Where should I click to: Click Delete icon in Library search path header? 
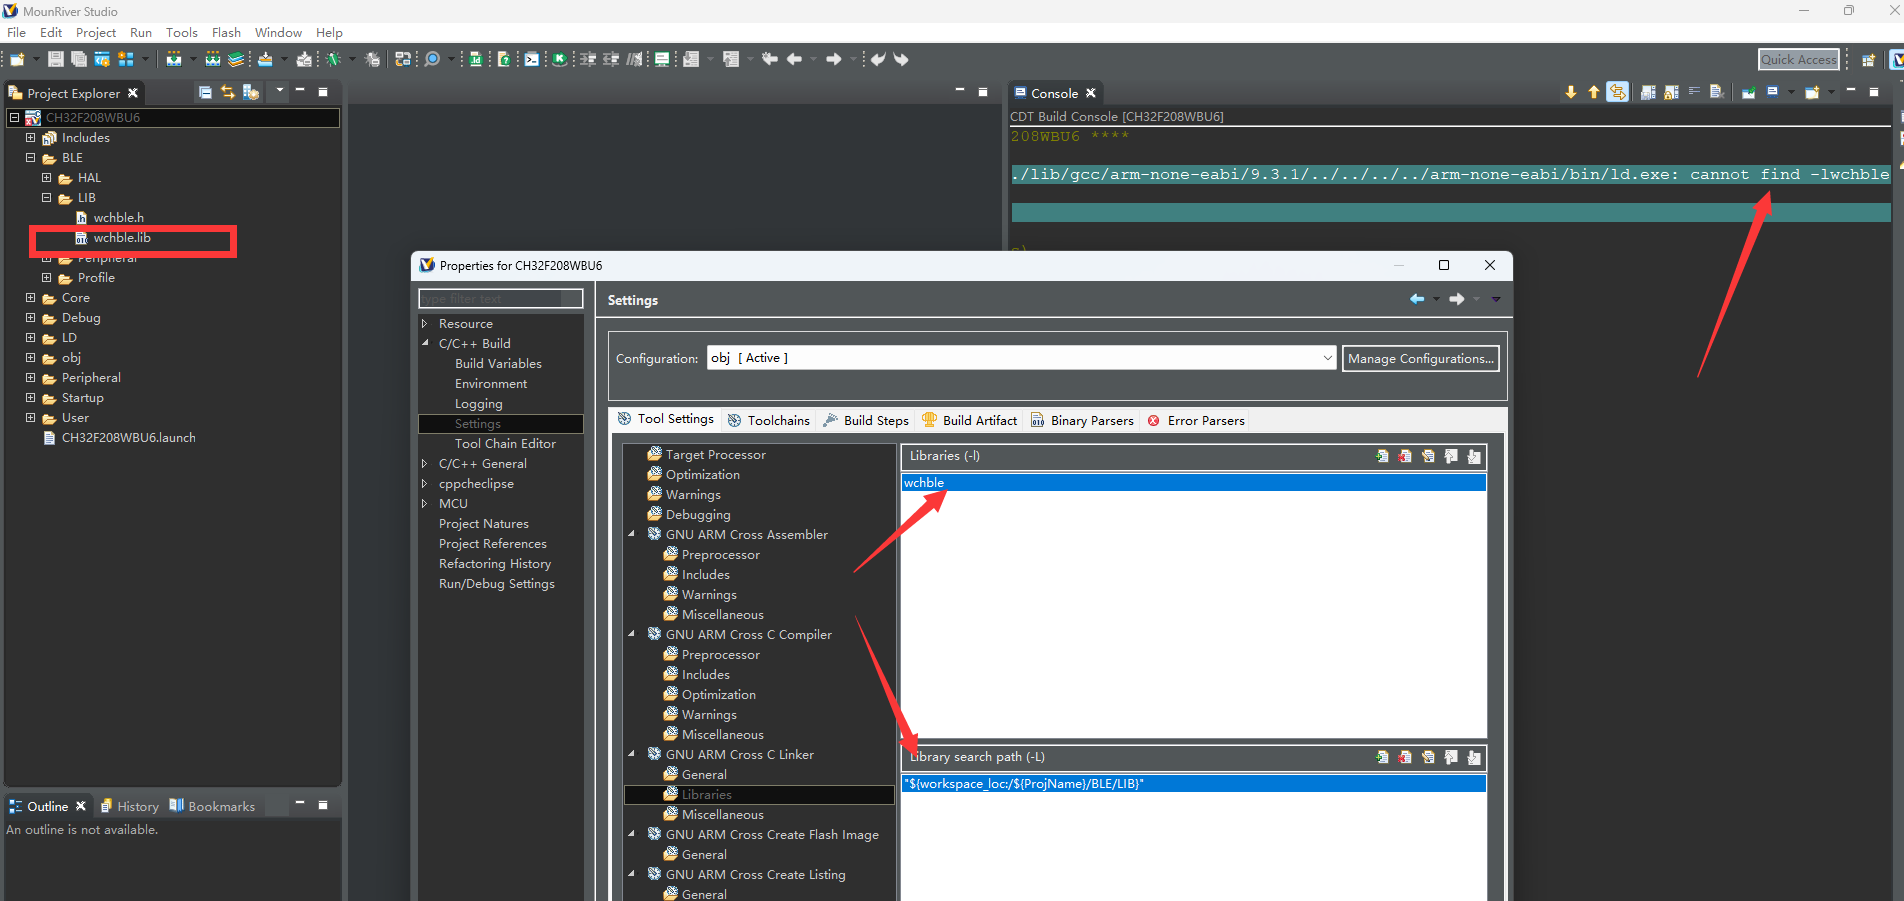(1405, 757)
